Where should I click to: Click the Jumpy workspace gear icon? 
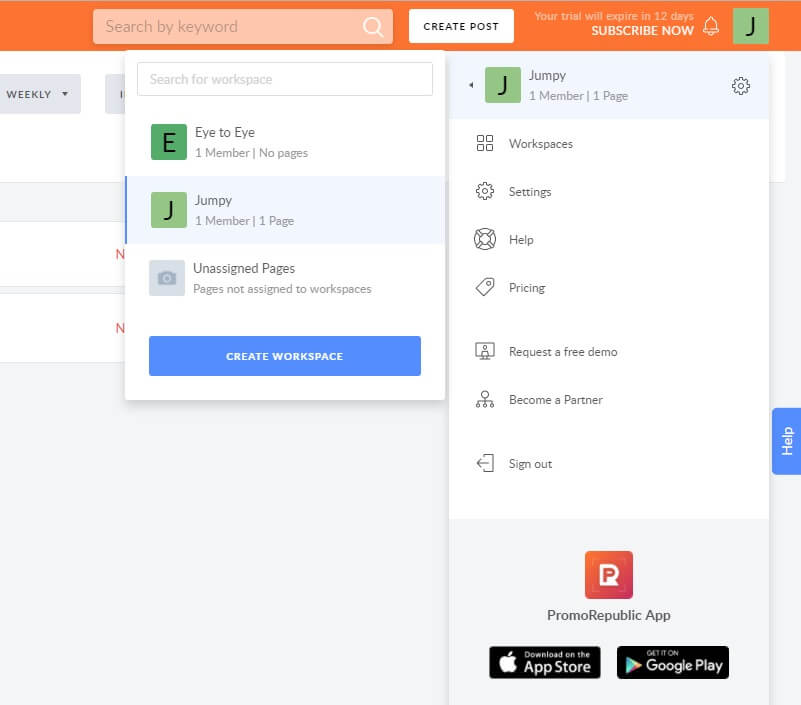click(x=741, y=86)
